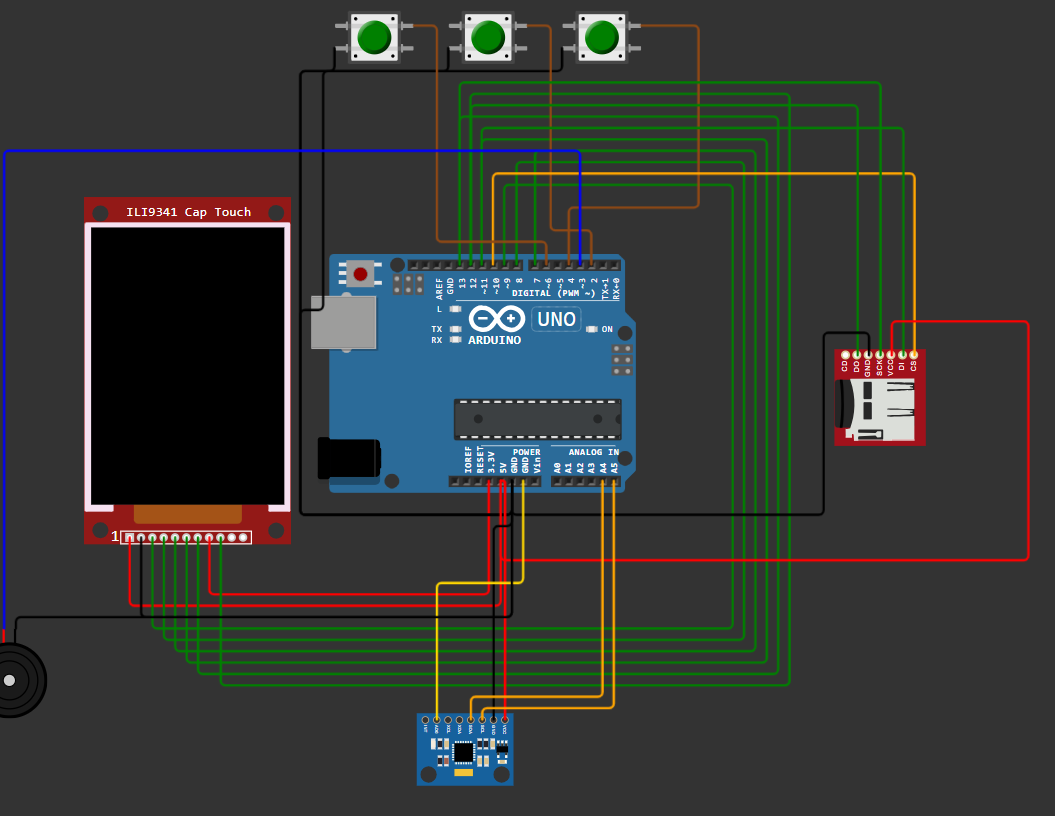Click the middle green pushbutton

488,37
